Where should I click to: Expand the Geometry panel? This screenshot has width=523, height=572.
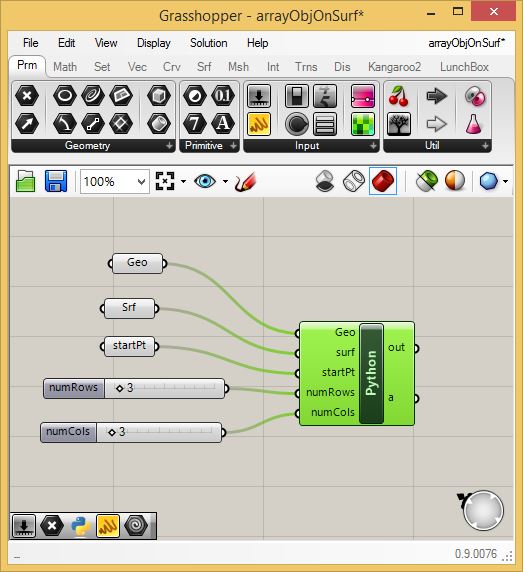[x=169, y=146]
